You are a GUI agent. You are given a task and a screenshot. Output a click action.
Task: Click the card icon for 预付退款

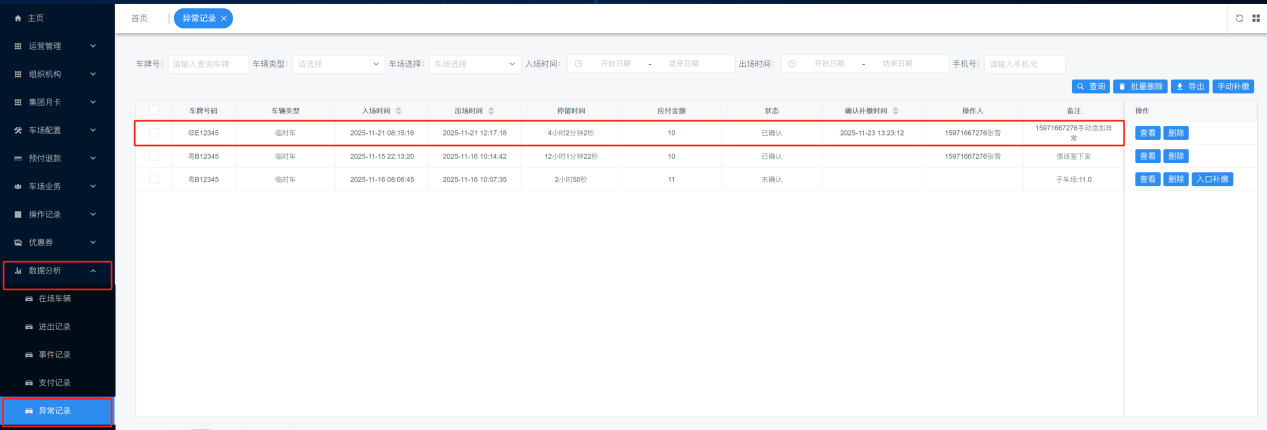[17, 158]
